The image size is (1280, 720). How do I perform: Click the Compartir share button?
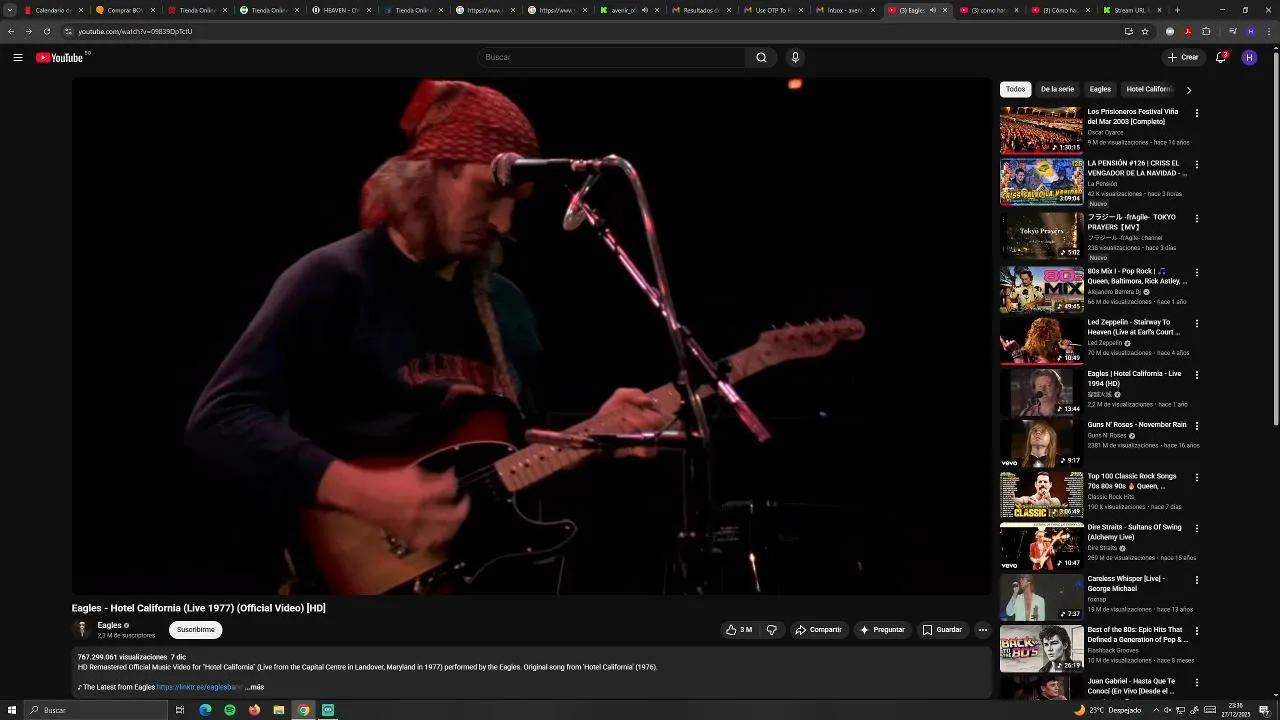pos(817,630)
